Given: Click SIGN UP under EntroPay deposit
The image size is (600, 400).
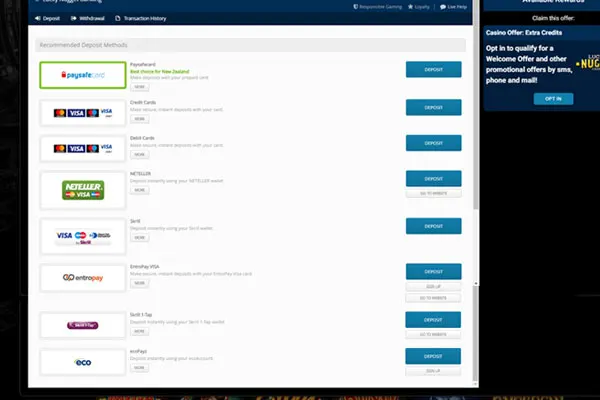Looking at the screenshot, I should [x=433, y=286].
